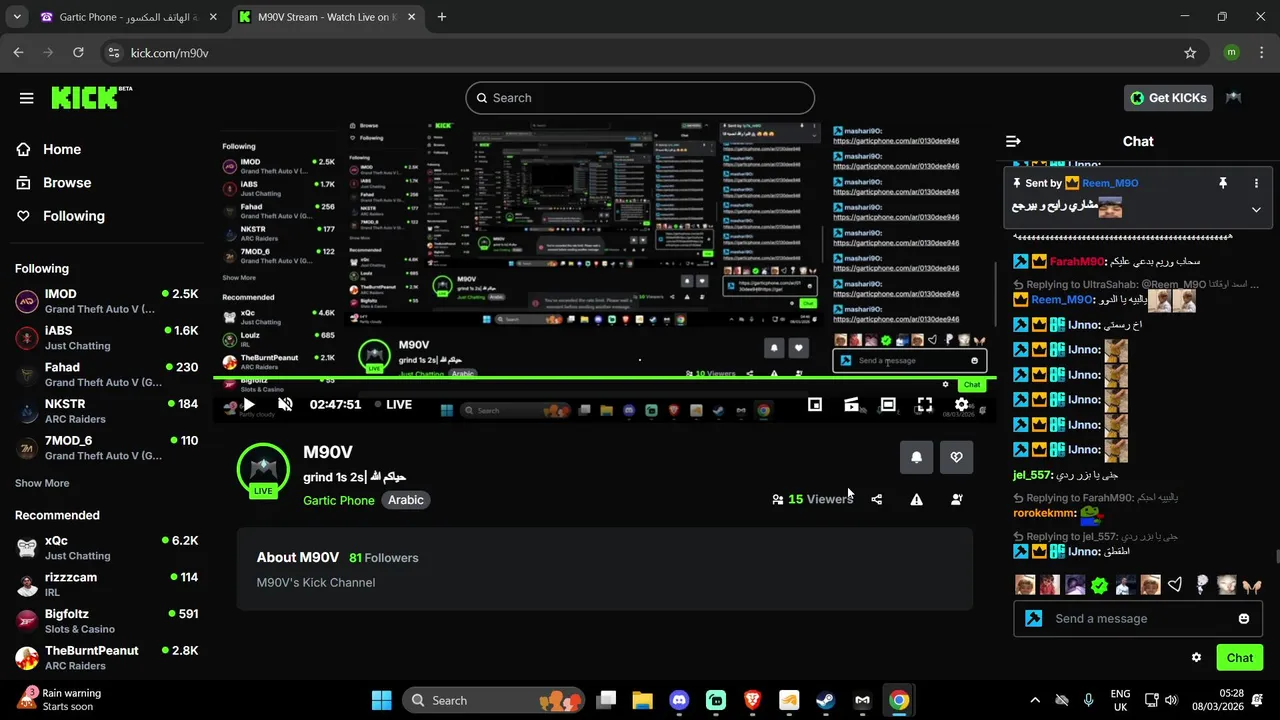Open pinned message three-dot menu
The height and width of the screenshot is (720, 1280).
(x=1256, y=183)
